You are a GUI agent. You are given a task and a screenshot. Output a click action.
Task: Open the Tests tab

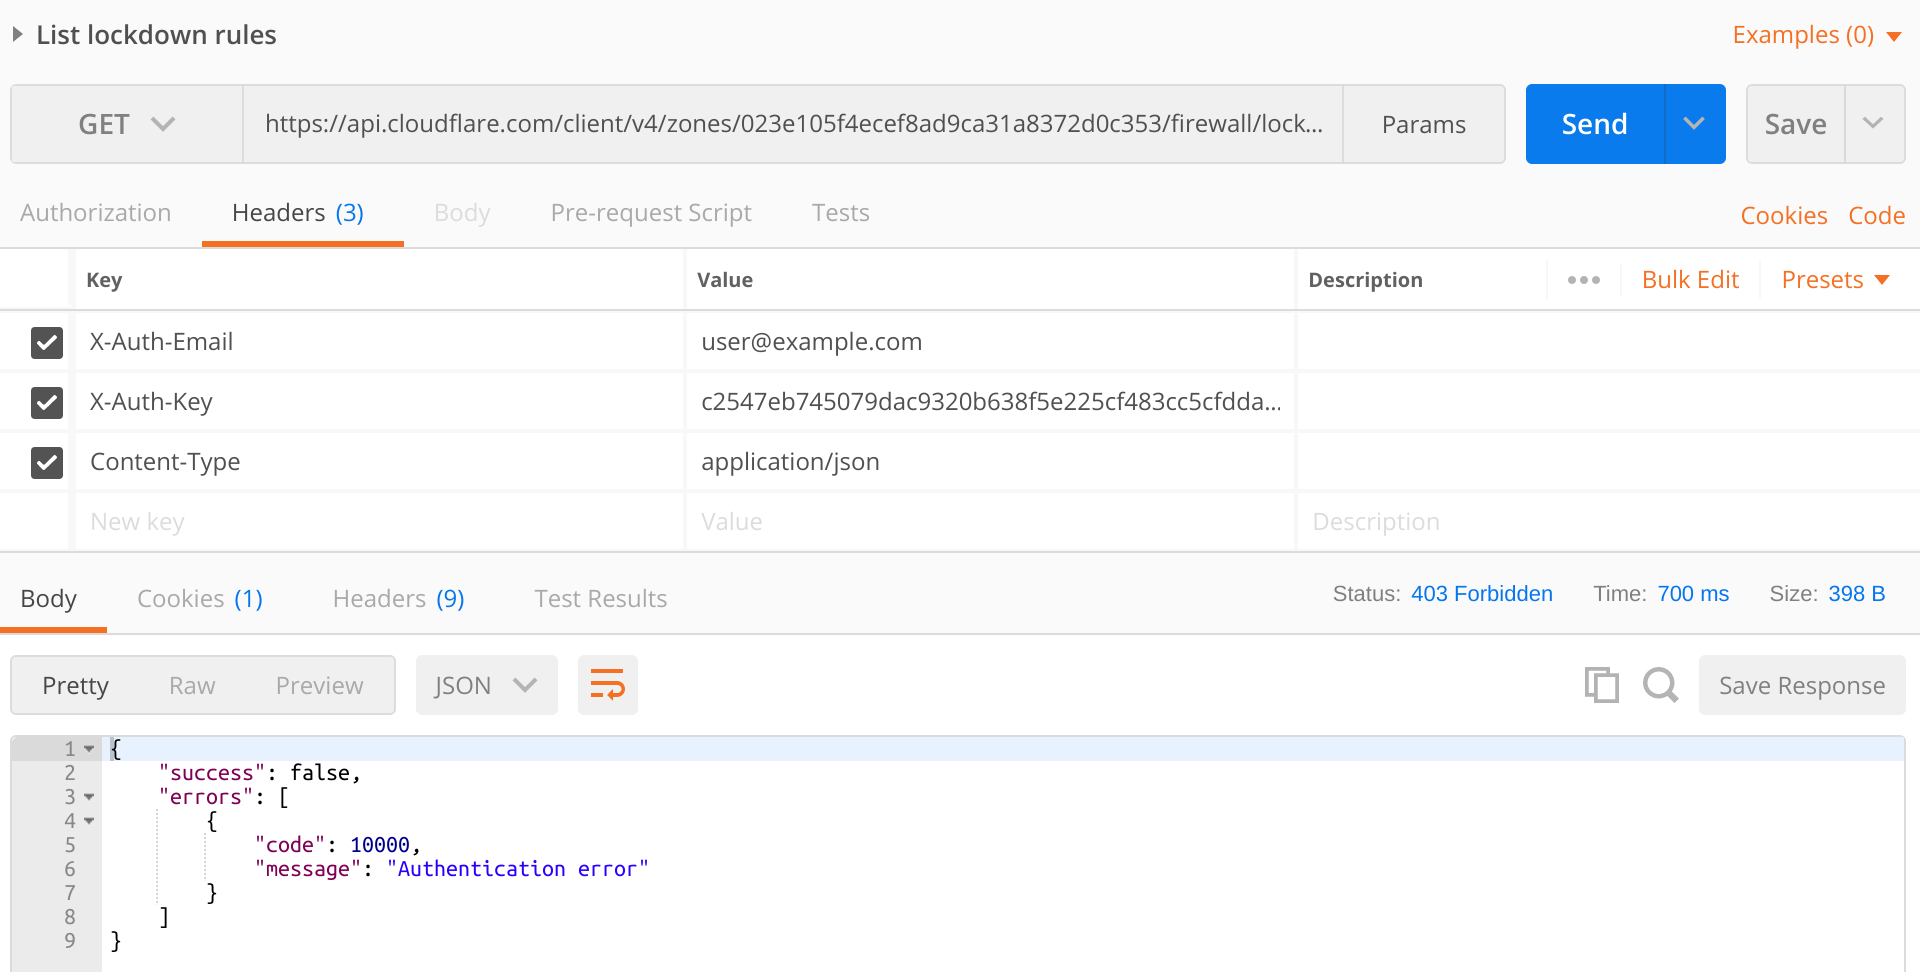[840, 213]
